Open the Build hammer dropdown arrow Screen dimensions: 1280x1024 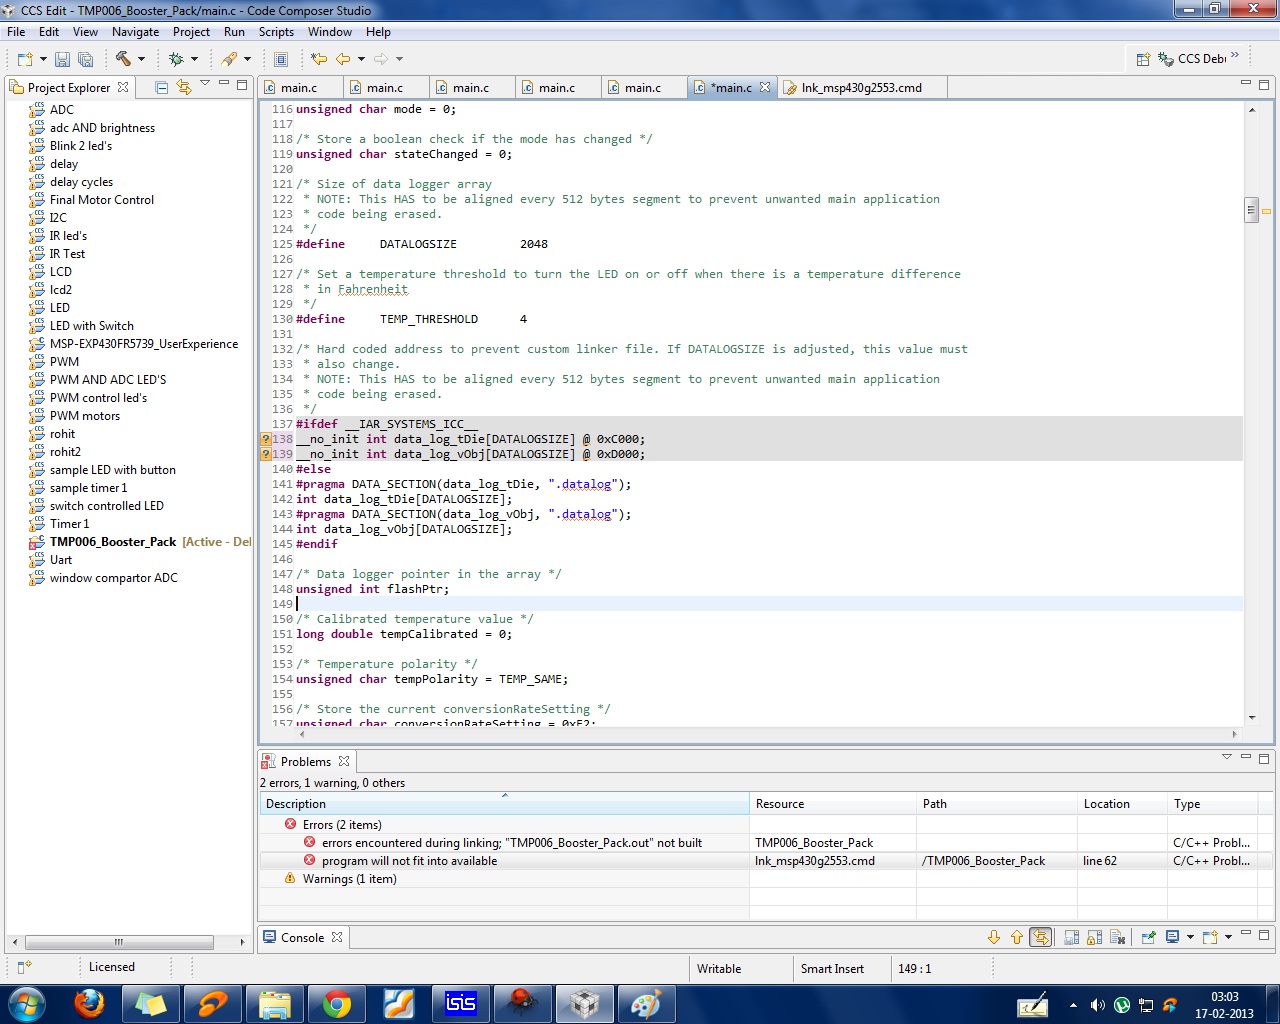click(x=141, y=59)
